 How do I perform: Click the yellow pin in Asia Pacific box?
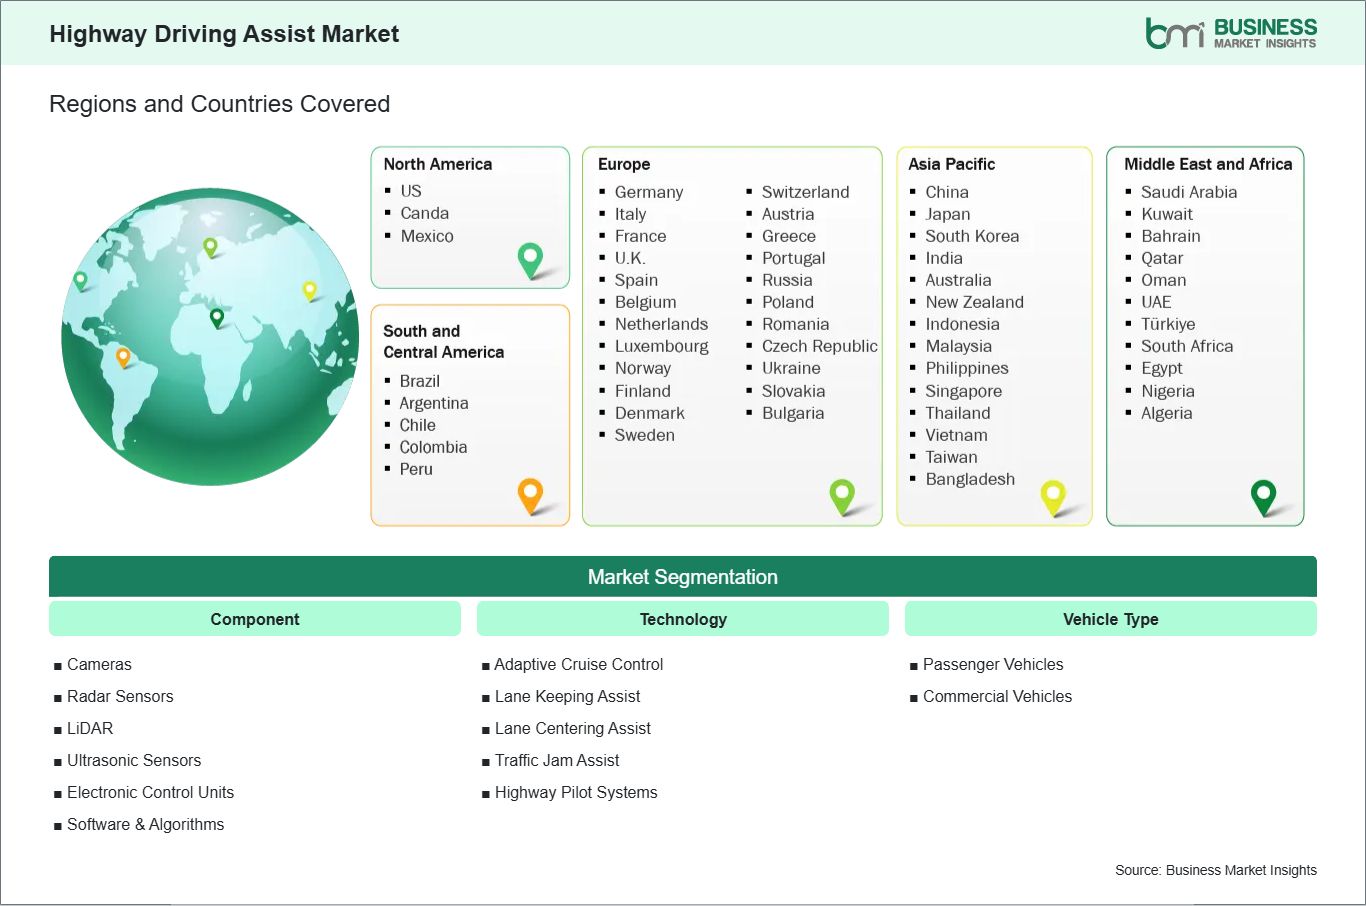(x=1053, y=497)
